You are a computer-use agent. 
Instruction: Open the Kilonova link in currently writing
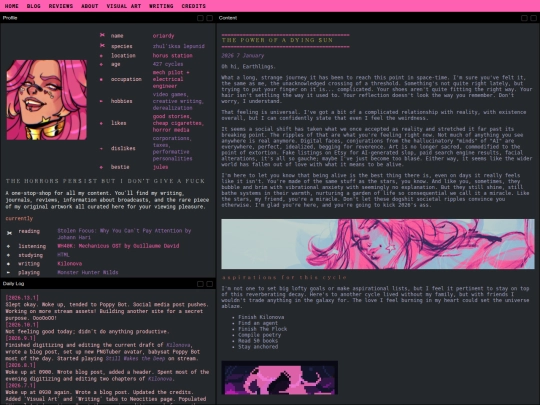[x=70, y=263]
